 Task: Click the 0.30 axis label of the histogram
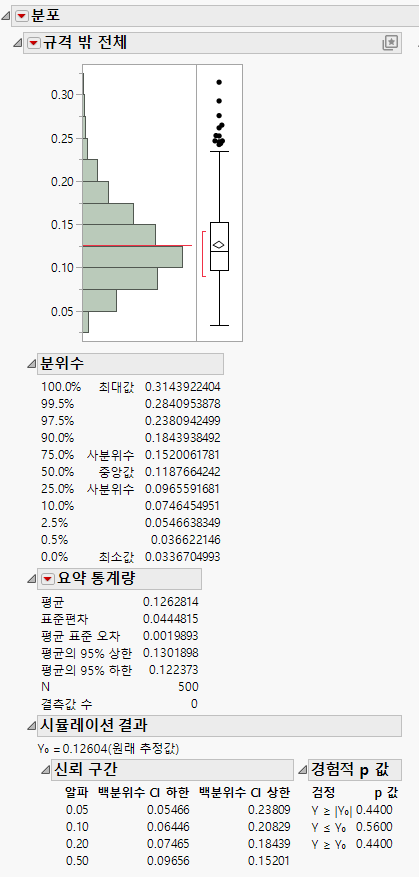click(63, 95)
